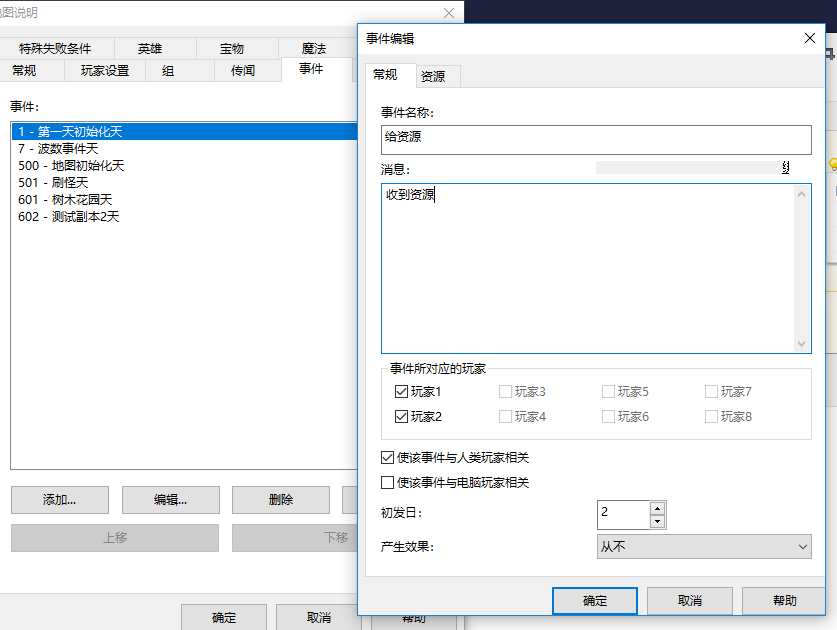Switch to the 英雄 tab

tap(150, 48)
